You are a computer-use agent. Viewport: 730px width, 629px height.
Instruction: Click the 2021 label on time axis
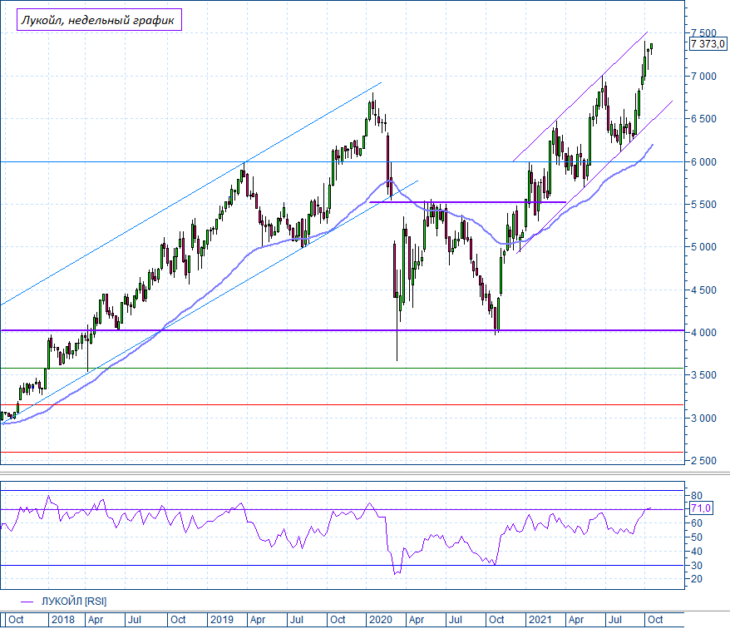pyautogui.click(x=540, y=620)
